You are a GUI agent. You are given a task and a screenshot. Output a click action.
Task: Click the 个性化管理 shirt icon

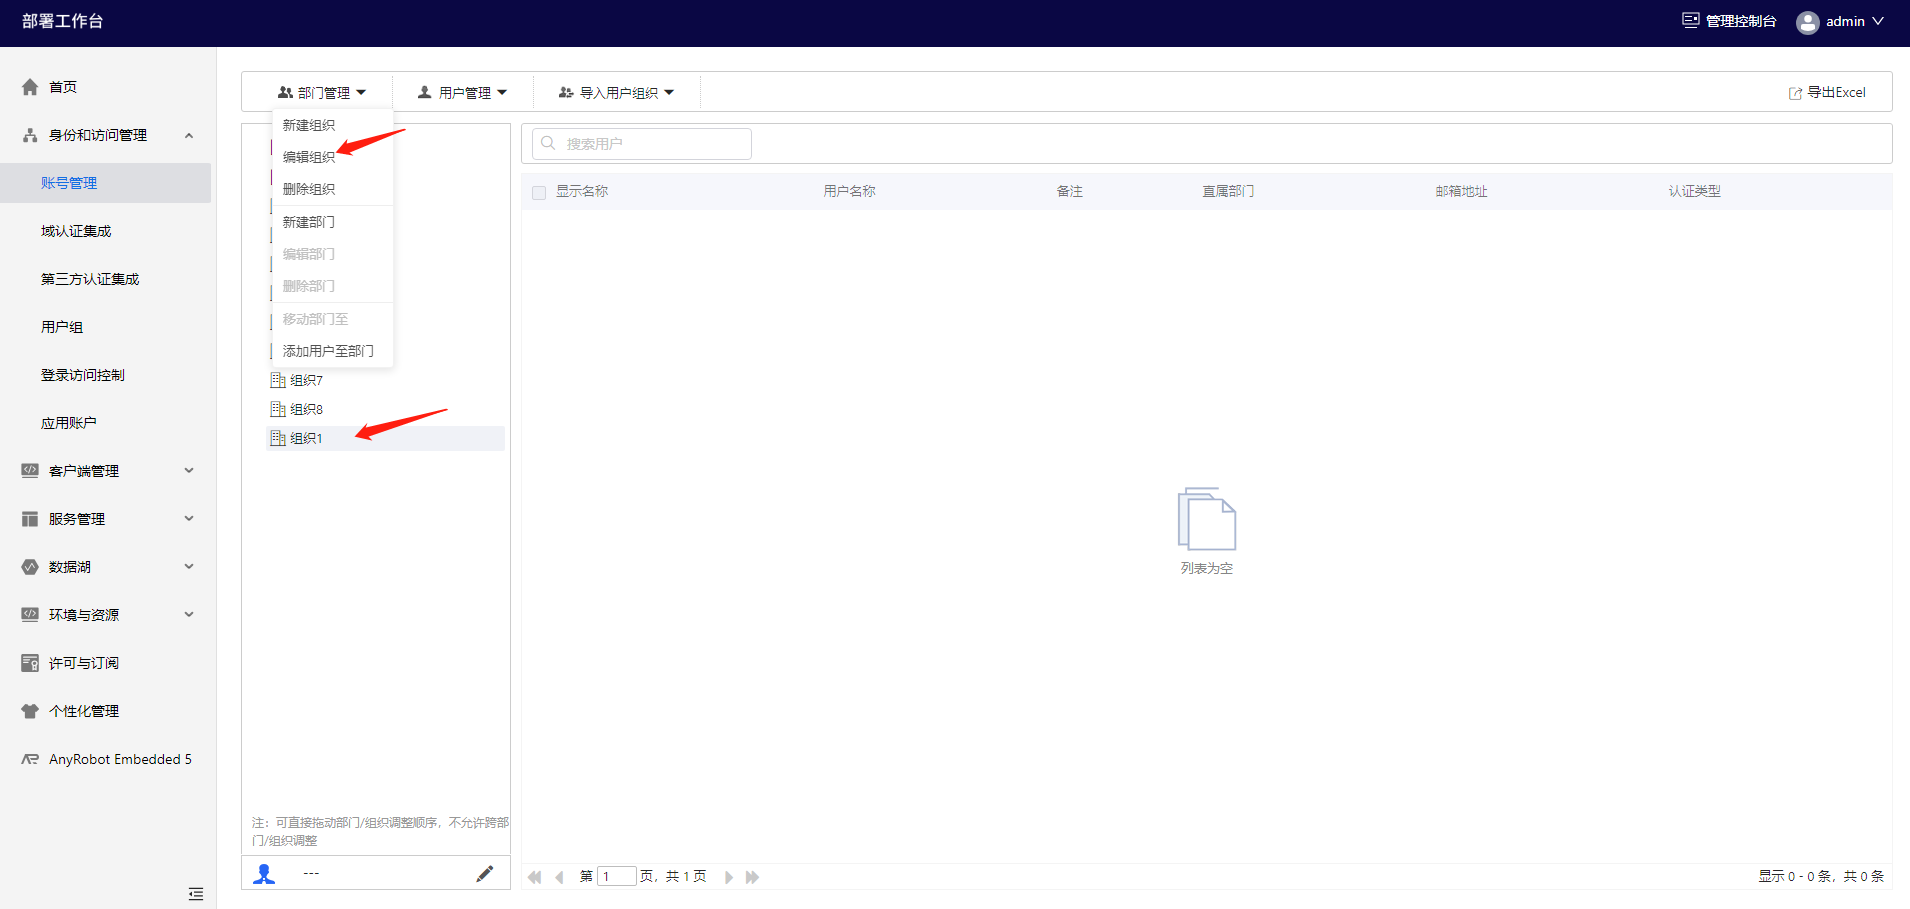30,711
